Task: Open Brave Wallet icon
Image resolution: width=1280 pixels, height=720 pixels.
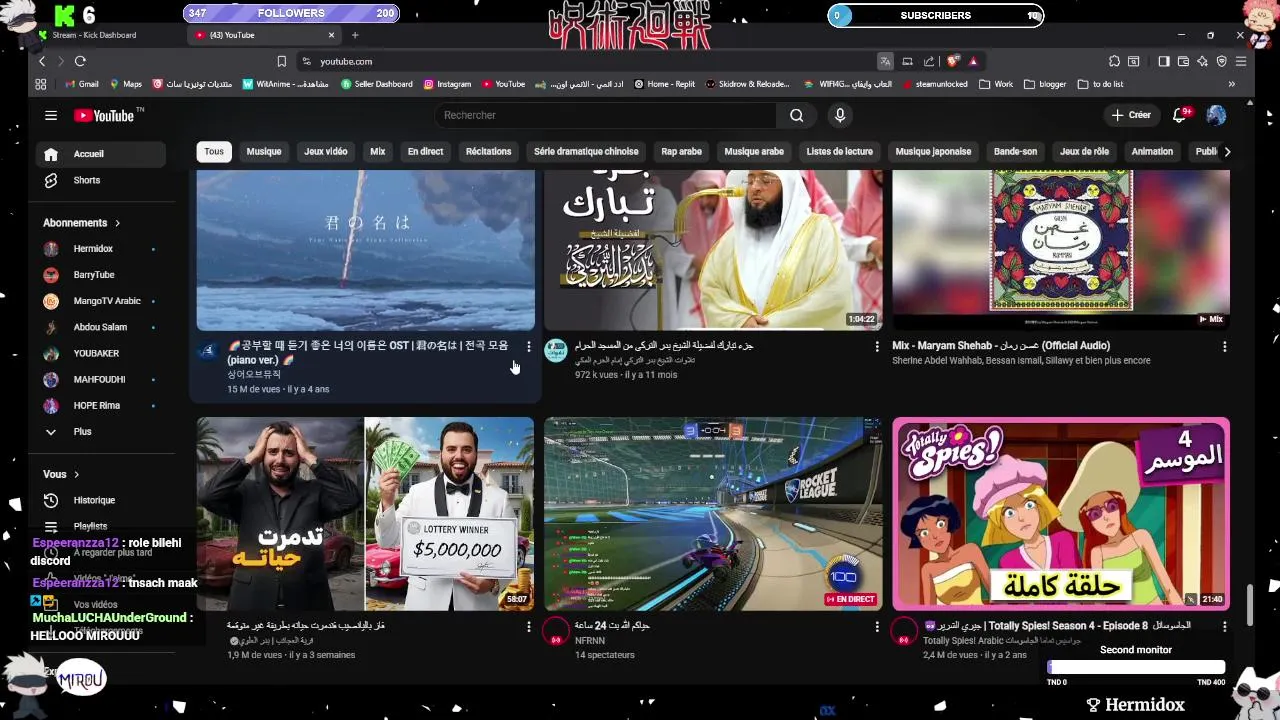Action: 1183,61
